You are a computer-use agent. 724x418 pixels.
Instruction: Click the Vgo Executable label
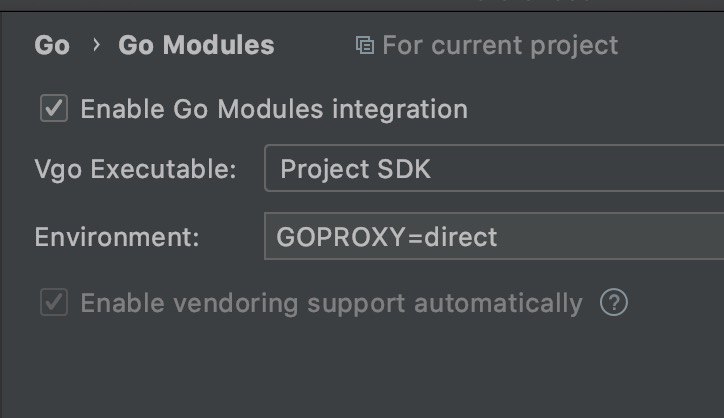click(x=136, y=169)
